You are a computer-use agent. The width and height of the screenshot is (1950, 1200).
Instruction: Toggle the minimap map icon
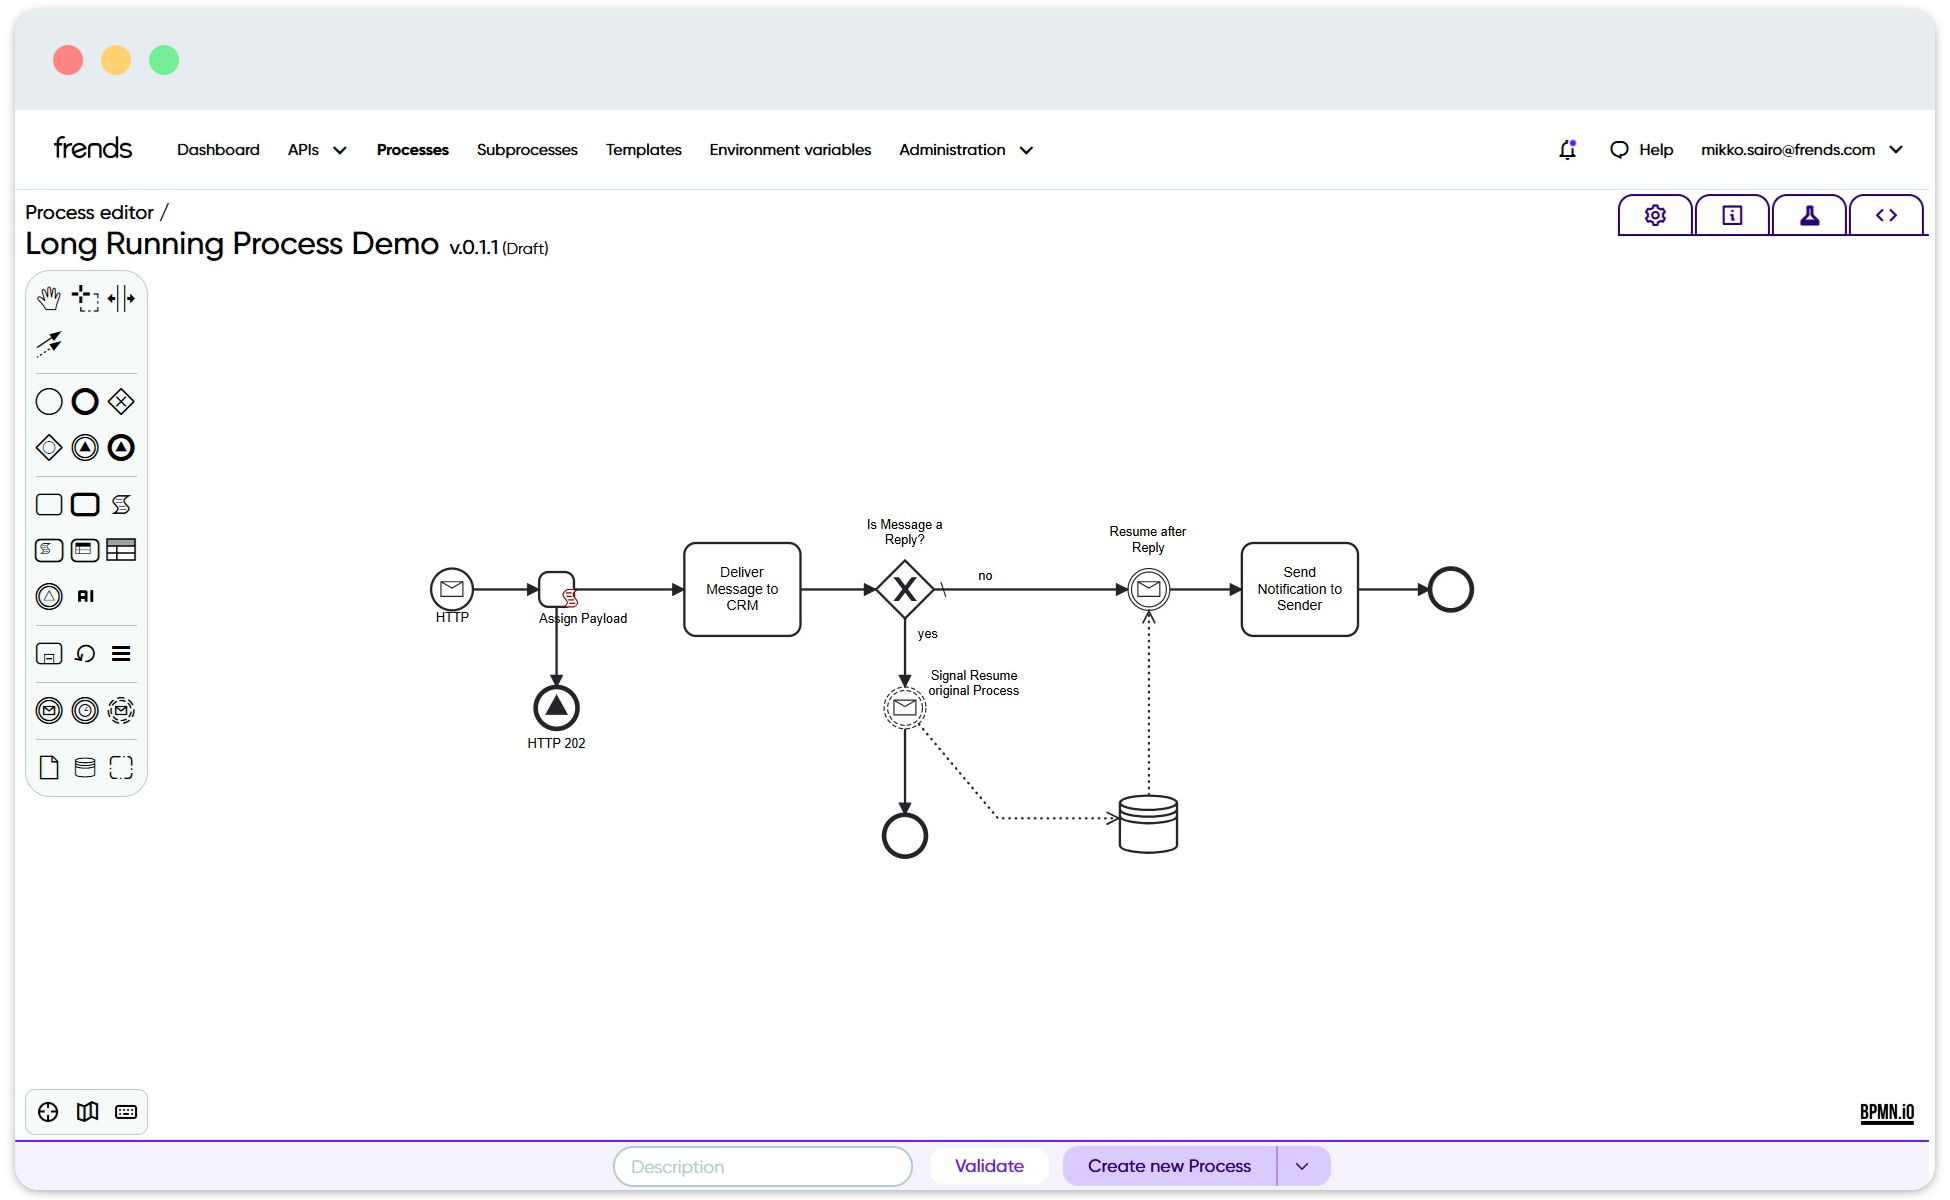coord(87,1112)
